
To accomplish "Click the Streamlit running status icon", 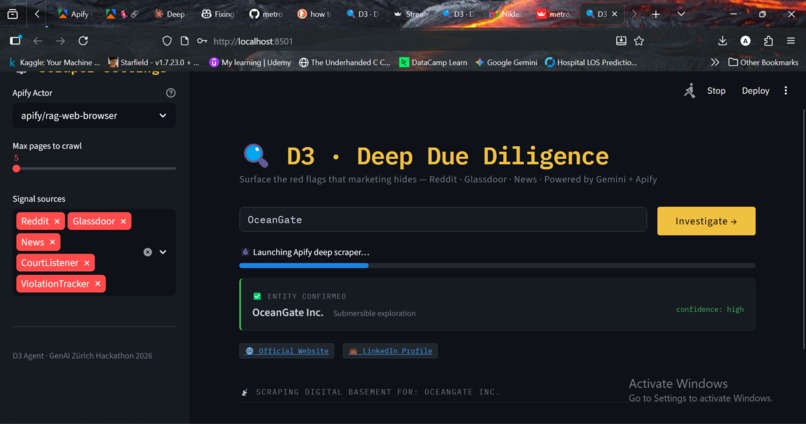I will point(689,90).
